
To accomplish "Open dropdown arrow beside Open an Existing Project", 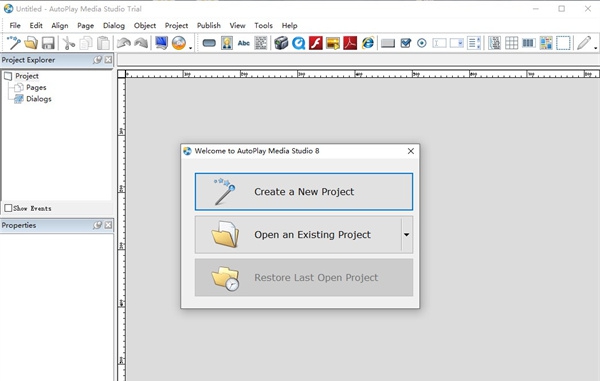I will (406, 234).
